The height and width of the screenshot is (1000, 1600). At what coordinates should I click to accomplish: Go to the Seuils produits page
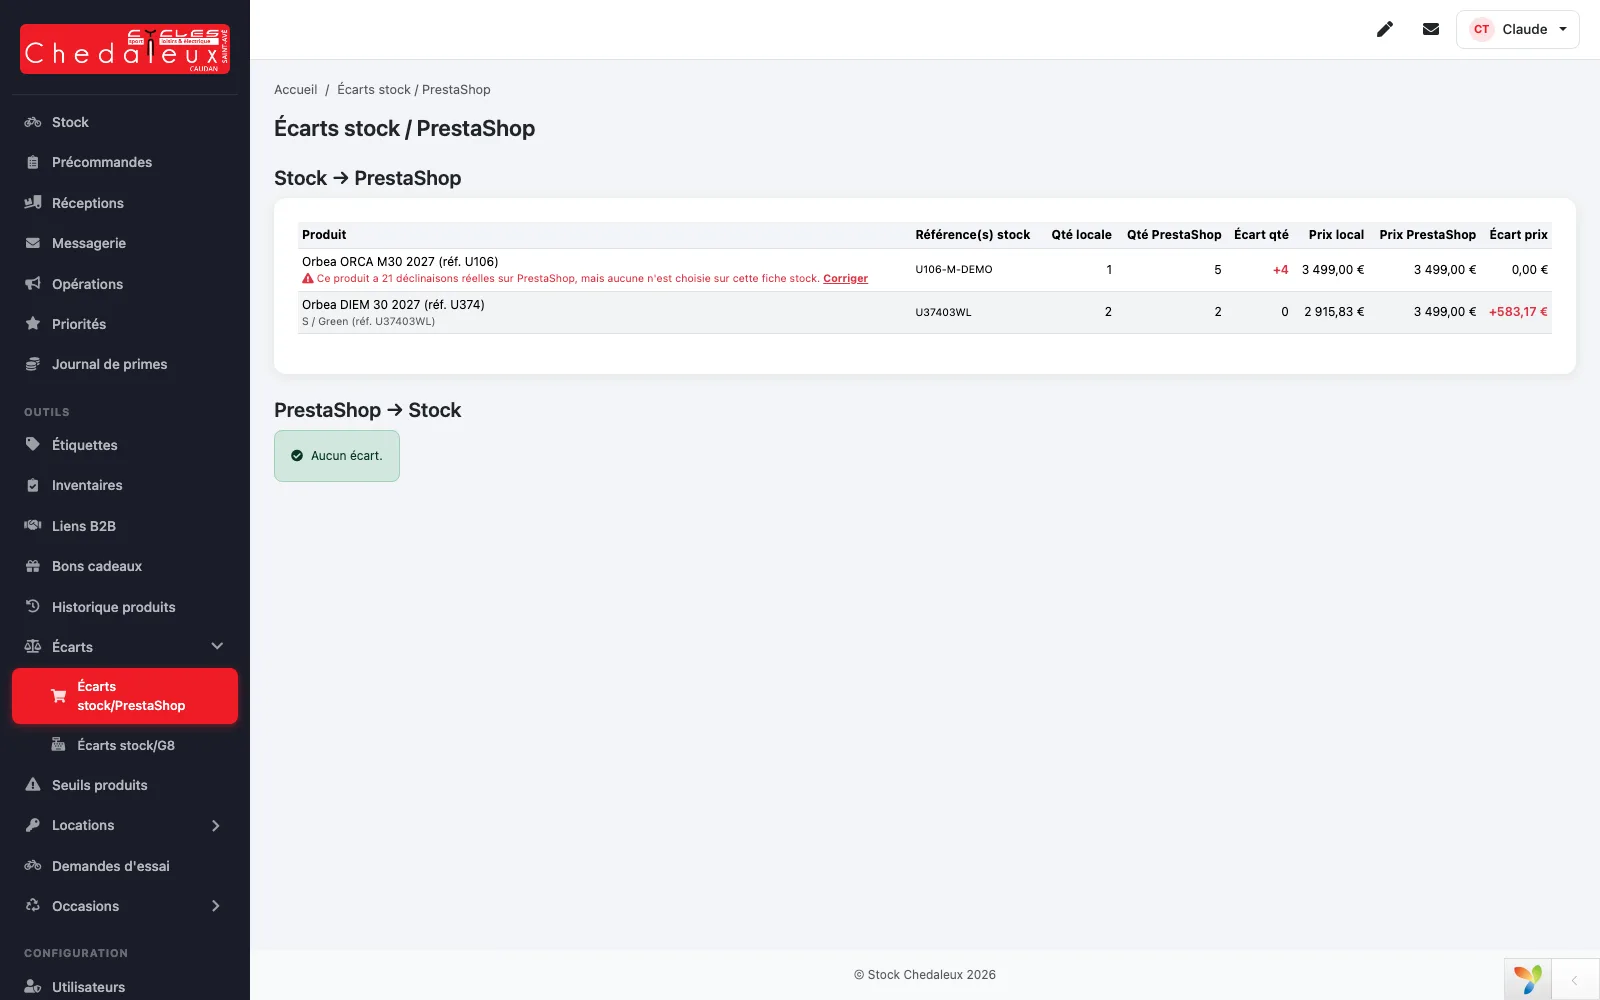pos(125,785)
